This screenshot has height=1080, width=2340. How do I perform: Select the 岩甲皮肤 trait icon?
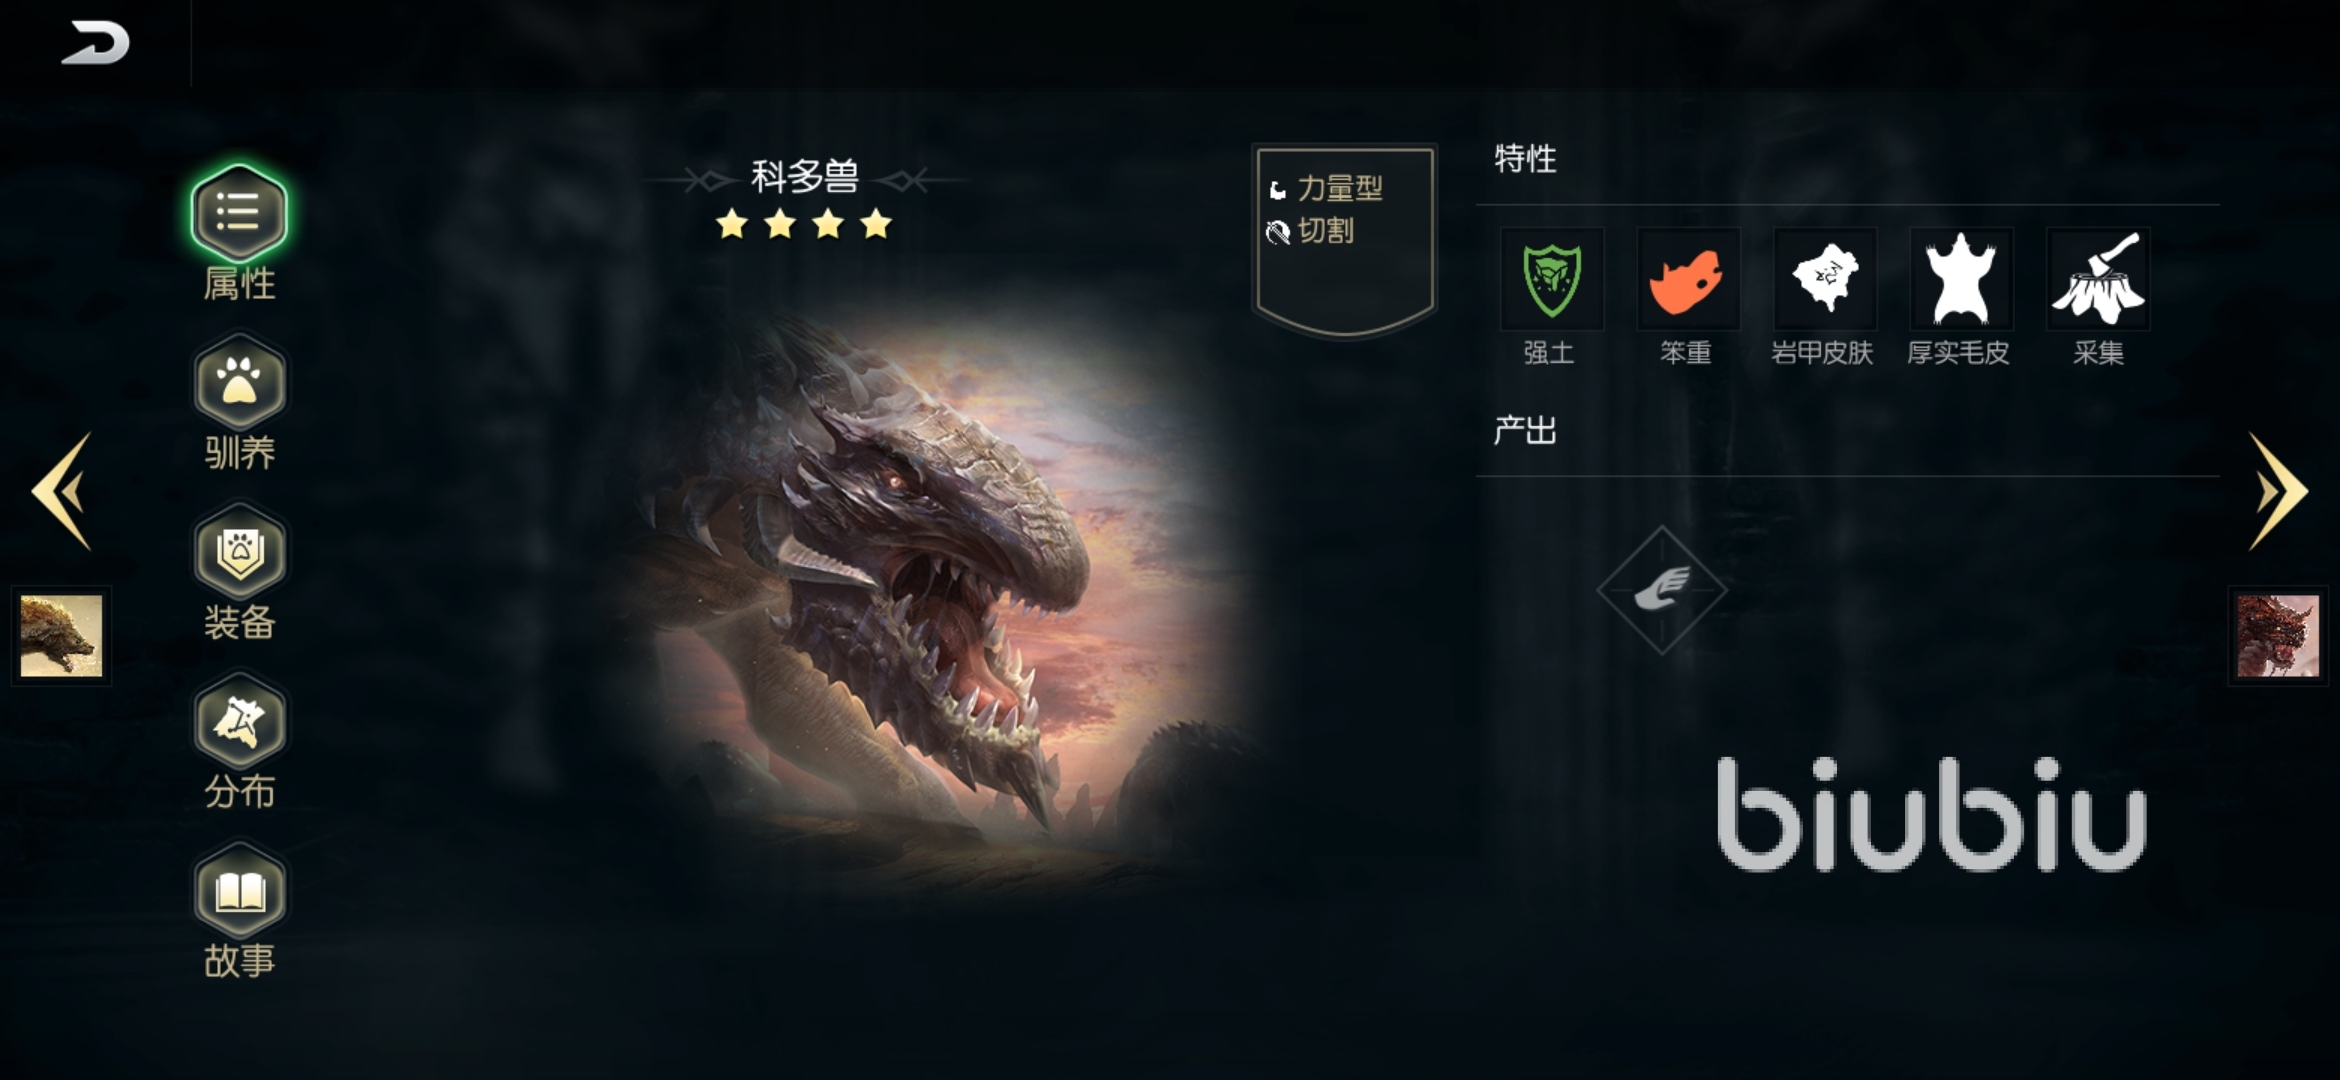(1824, 280)
